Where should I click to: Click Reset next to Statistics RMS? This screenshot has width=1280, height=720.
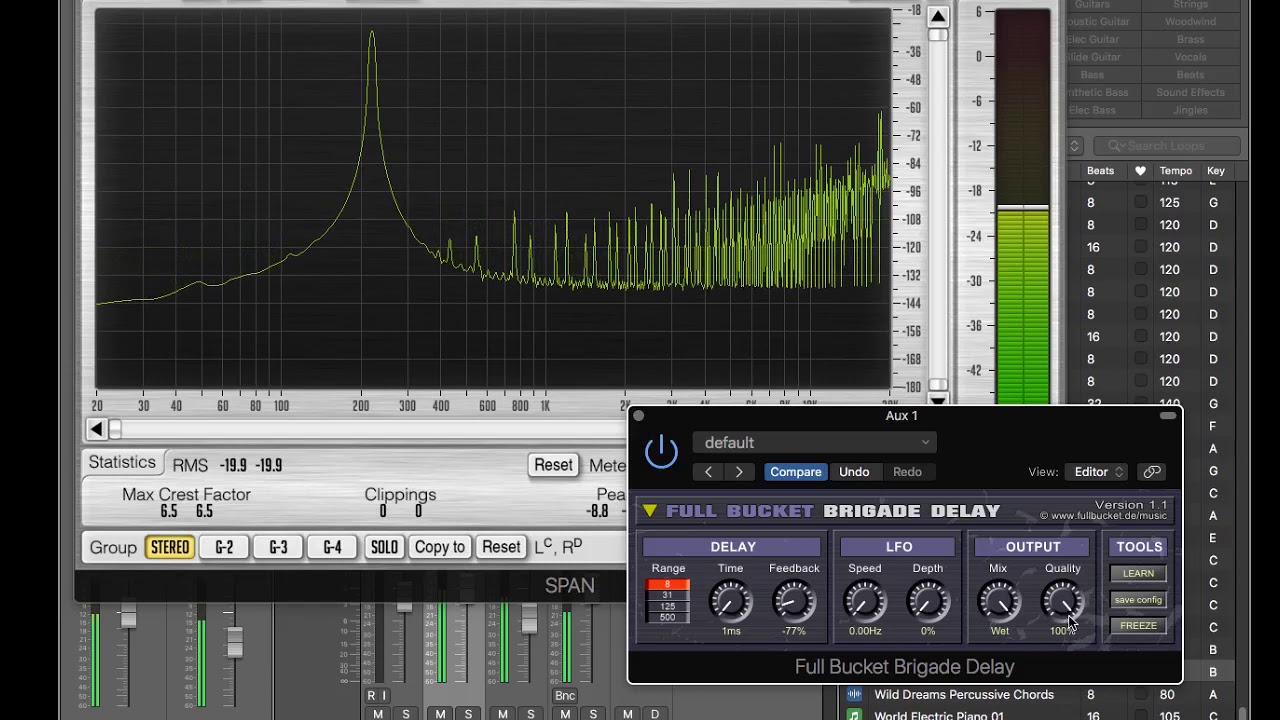(553, 465)
